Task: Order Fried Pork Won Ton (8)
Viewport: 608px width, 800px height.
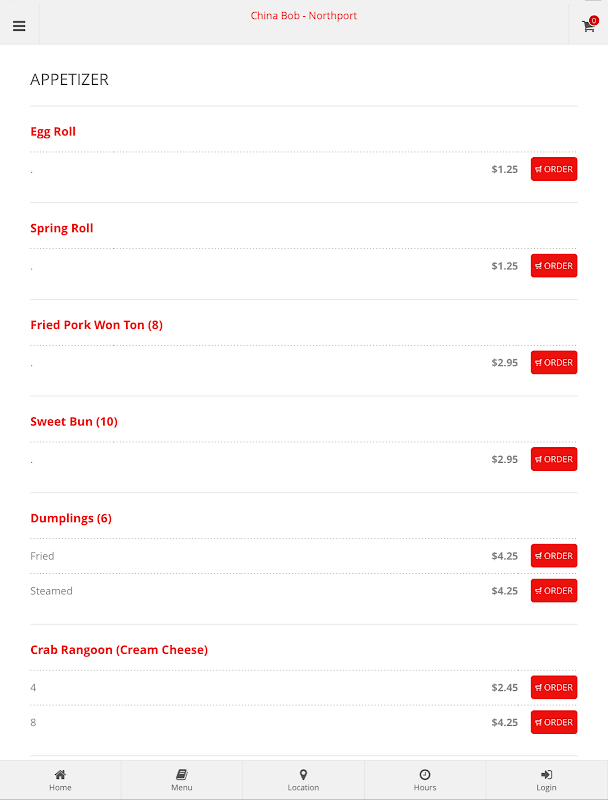Action: point(554,362)
